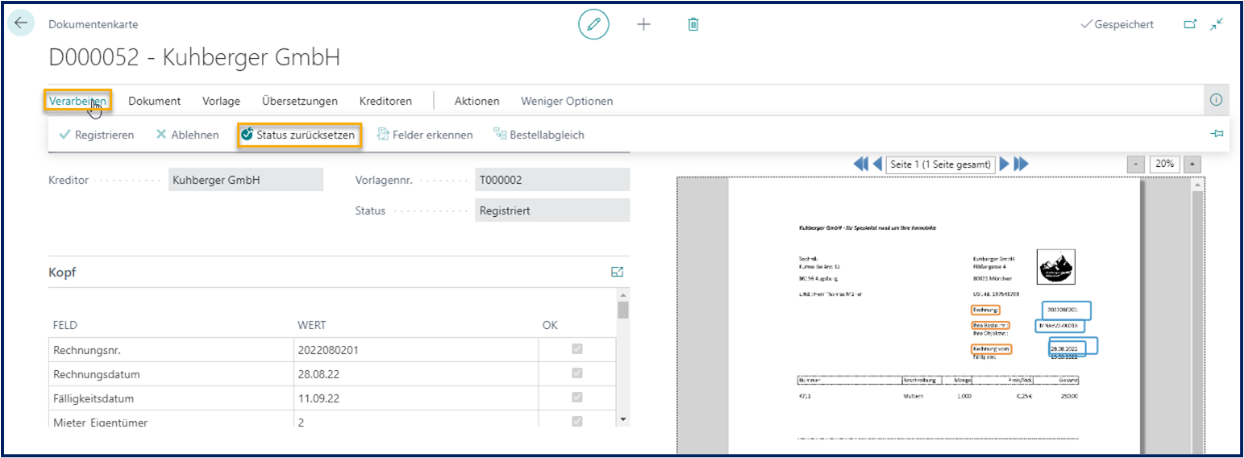This screenshot has width=1244, height=458.
Task: Toggle OK checkbox for Rechnungsdatum
Action: tap(576, 374)
